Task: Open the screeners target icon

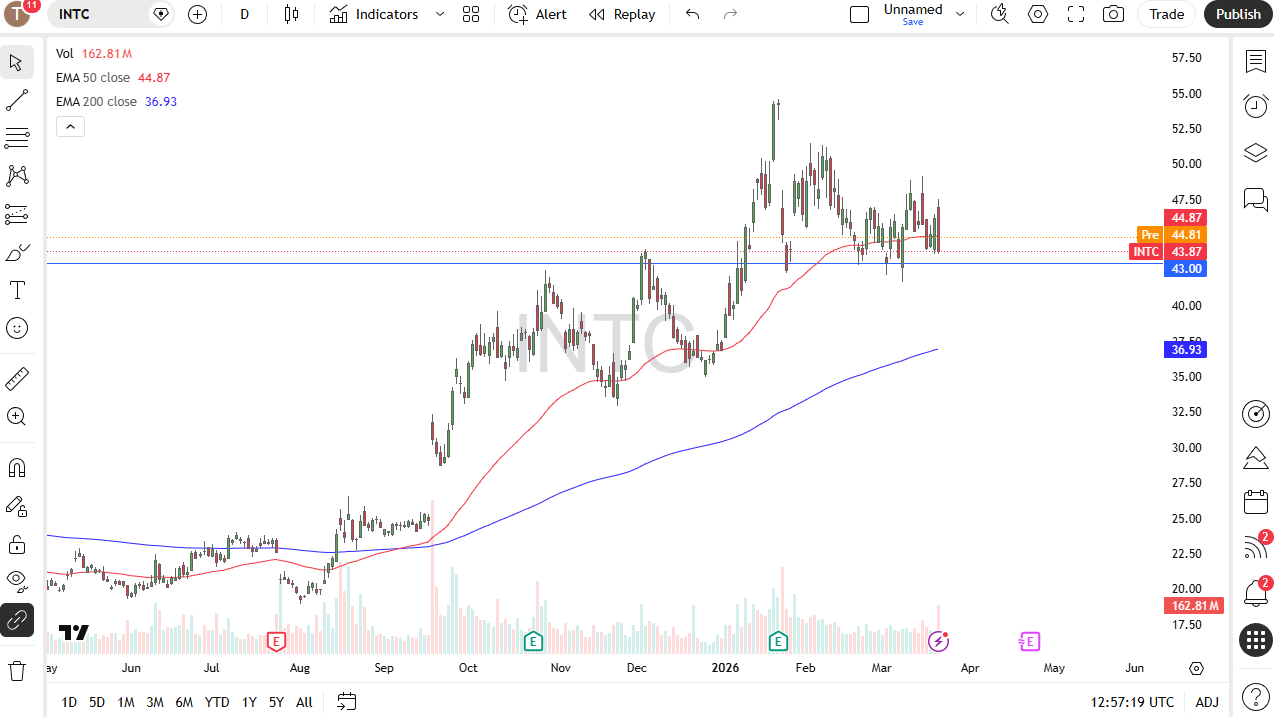Action: pos(1256,413)
